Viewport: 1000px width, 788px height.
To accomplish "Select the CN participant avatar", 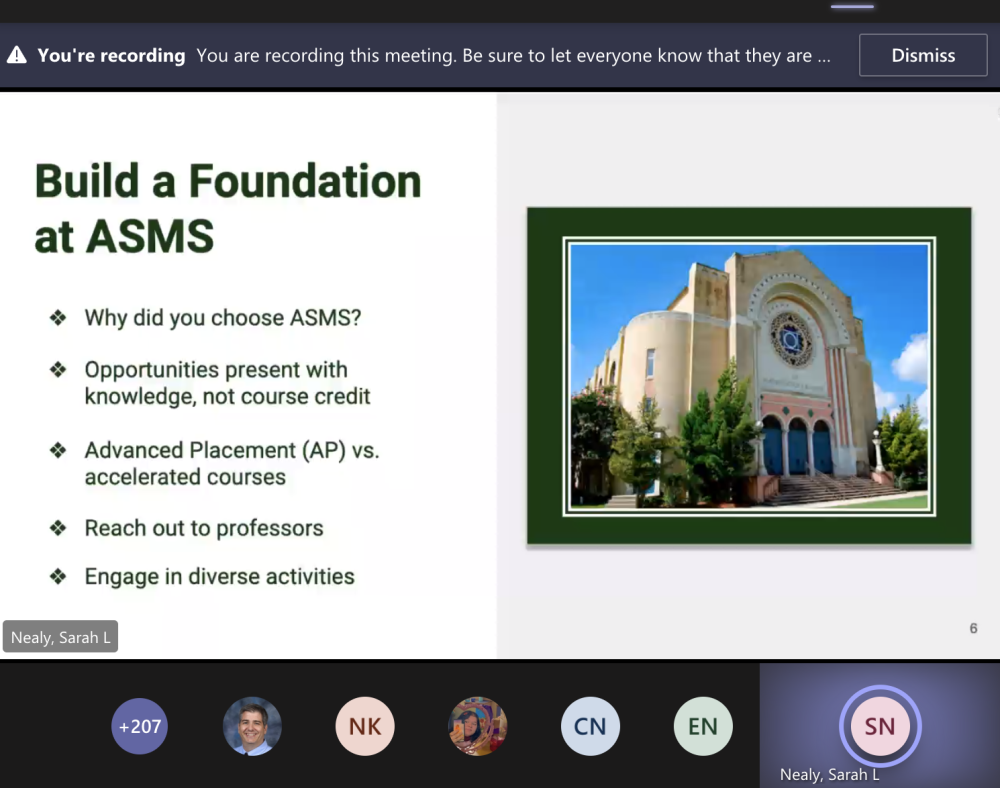I will click(x=590, y=726).
